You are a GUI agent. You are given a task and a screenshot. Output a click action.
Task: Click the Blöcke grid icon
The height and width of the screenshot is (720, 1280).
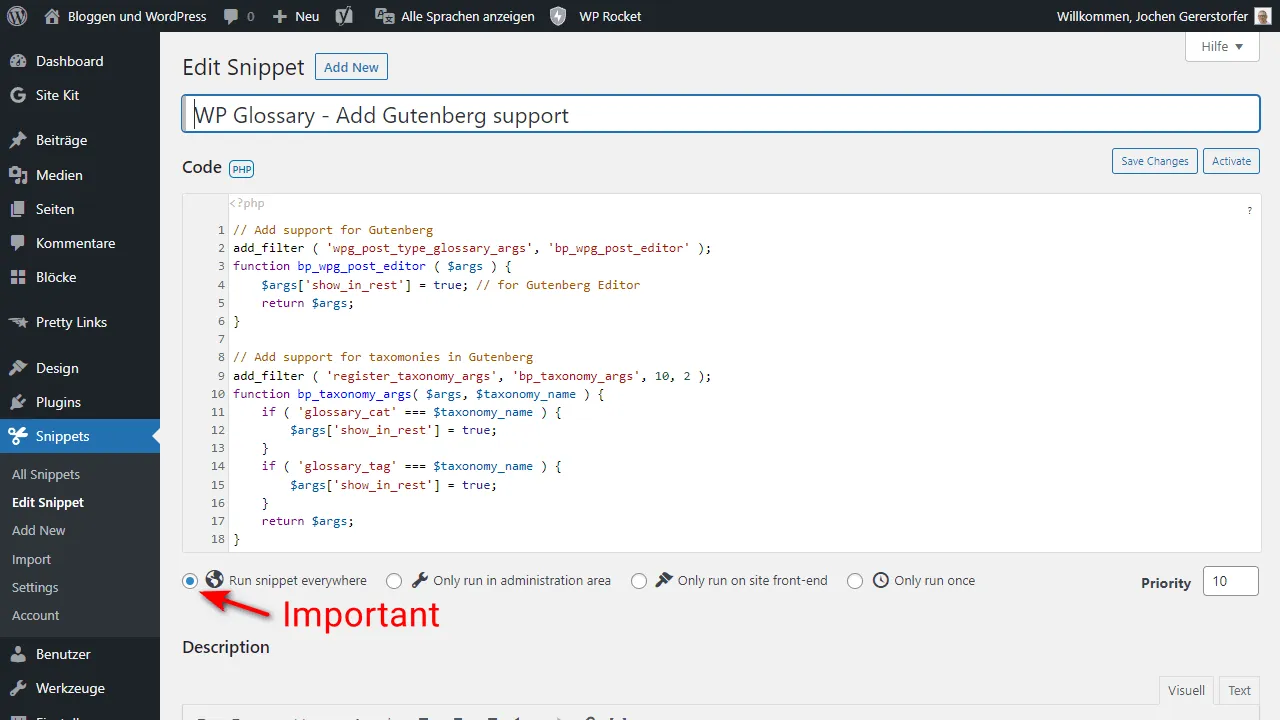(x=18, y=277)
